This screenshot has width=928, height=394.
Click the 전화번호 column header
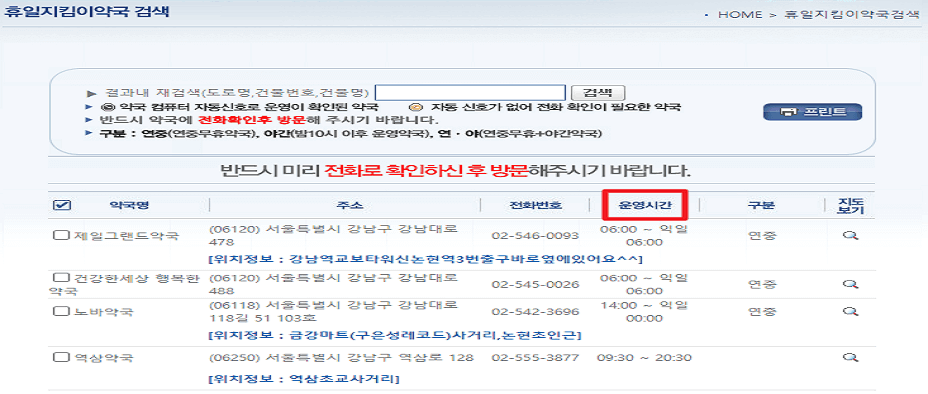point(536,205)
